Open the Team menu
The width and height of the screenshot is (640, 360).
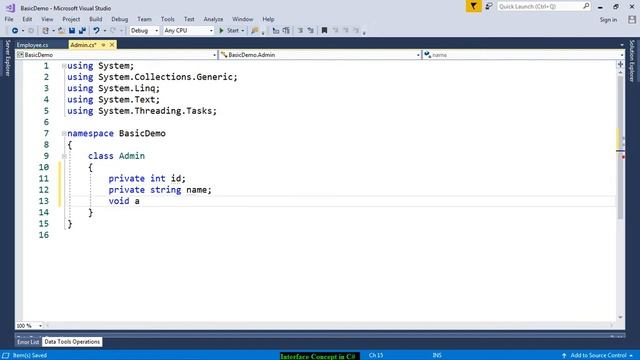[x=144, y=19]
